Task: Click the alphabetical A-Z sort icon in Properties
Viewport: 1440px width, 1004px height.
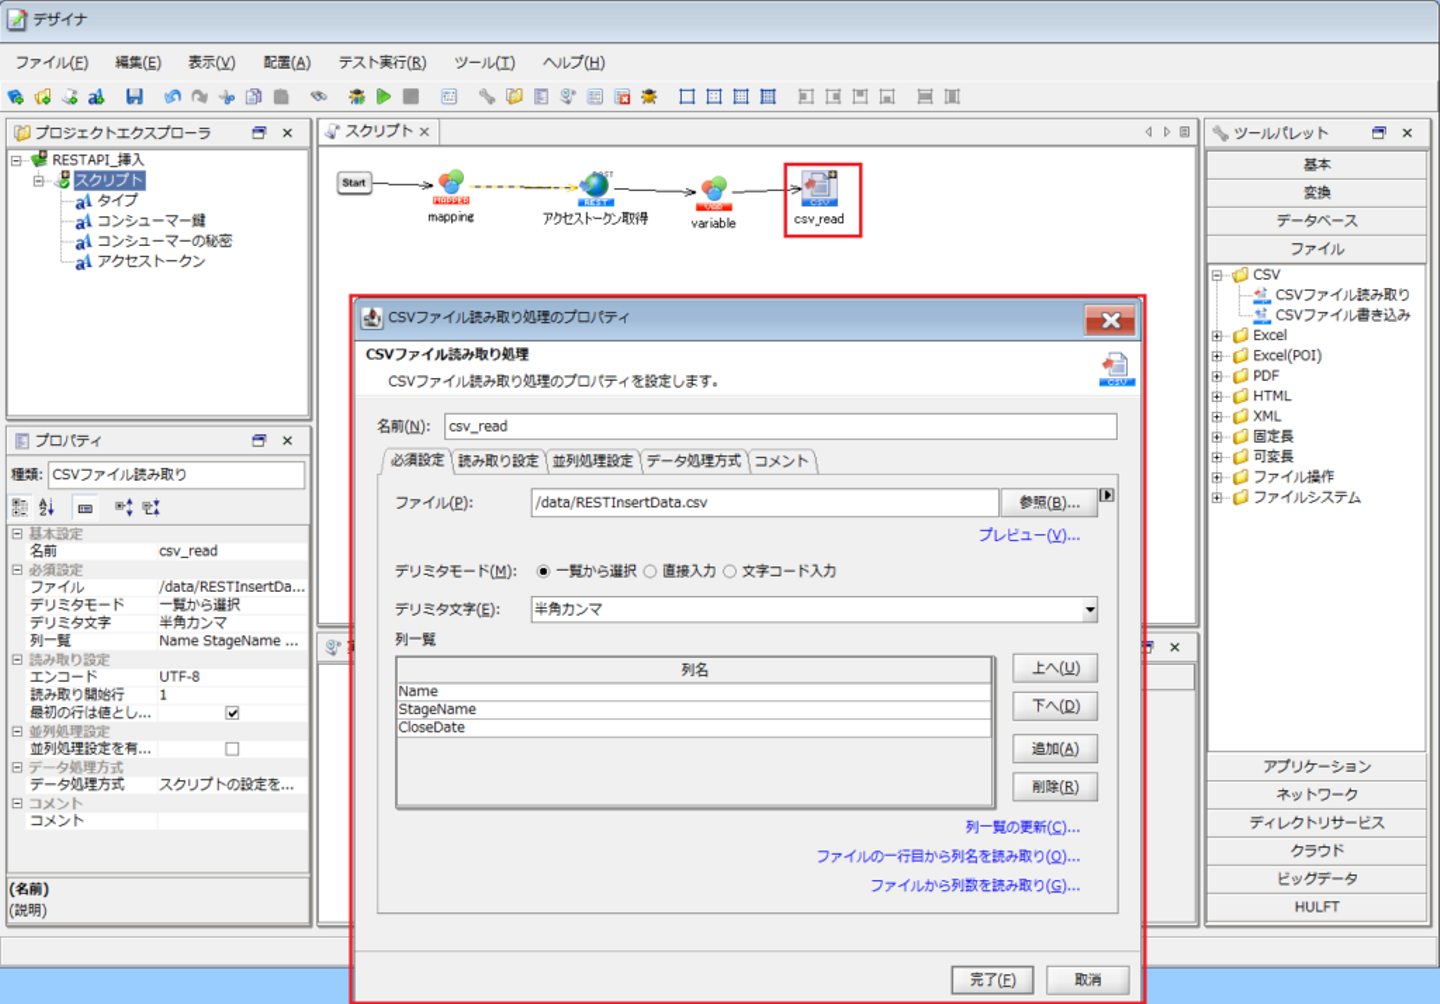Action: point(47,507)
